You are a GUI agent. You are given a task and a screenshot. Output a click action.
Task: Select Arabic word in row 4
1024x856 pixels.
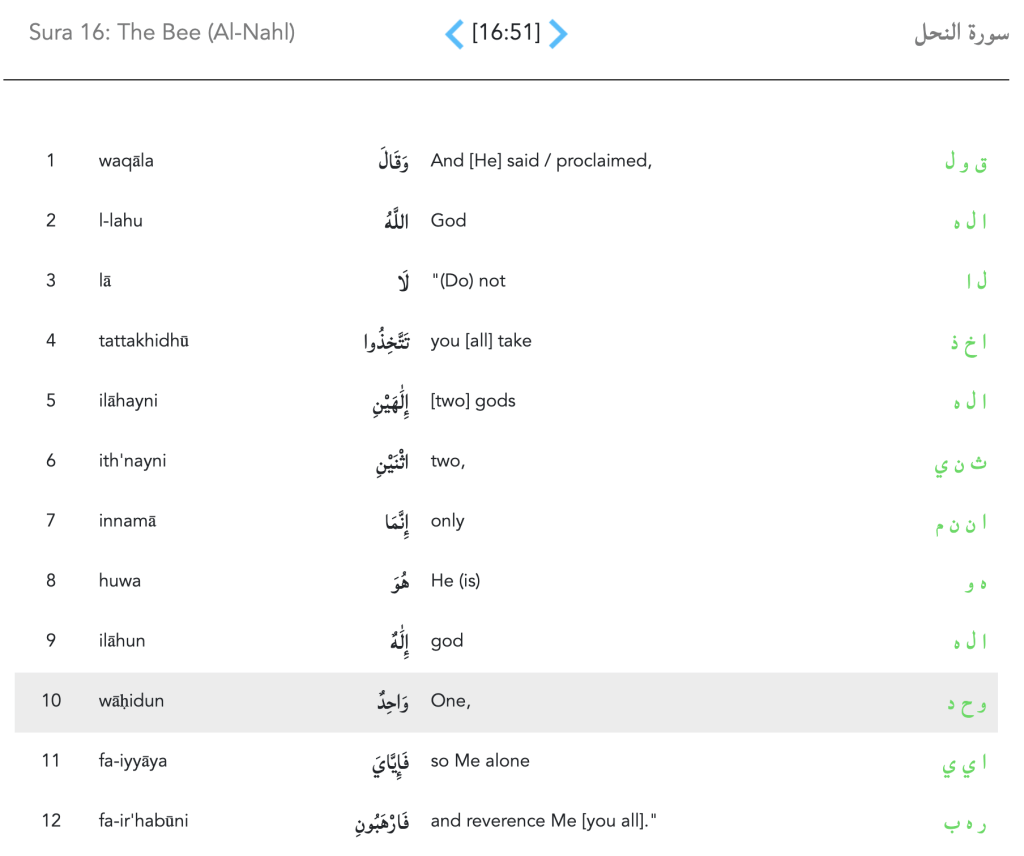coord(387,342)
